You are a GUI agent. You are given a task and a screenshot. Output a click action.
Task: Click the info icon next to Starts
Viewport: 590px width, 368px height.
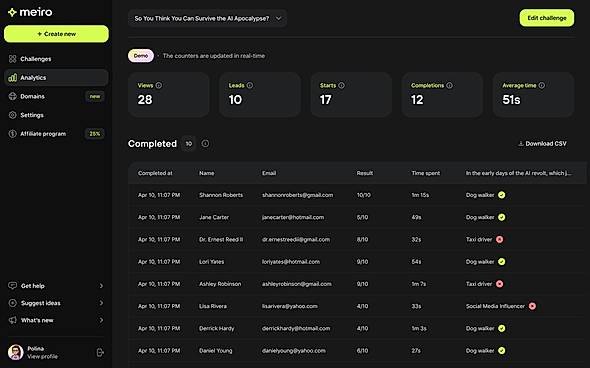coord(341,85)
